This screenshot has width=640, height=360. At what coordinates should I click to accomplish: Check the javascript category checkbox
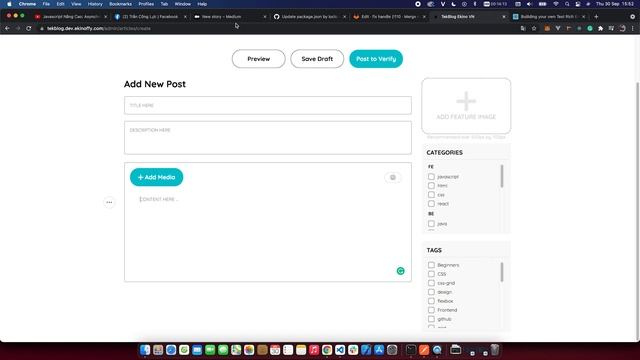(431, 177)
